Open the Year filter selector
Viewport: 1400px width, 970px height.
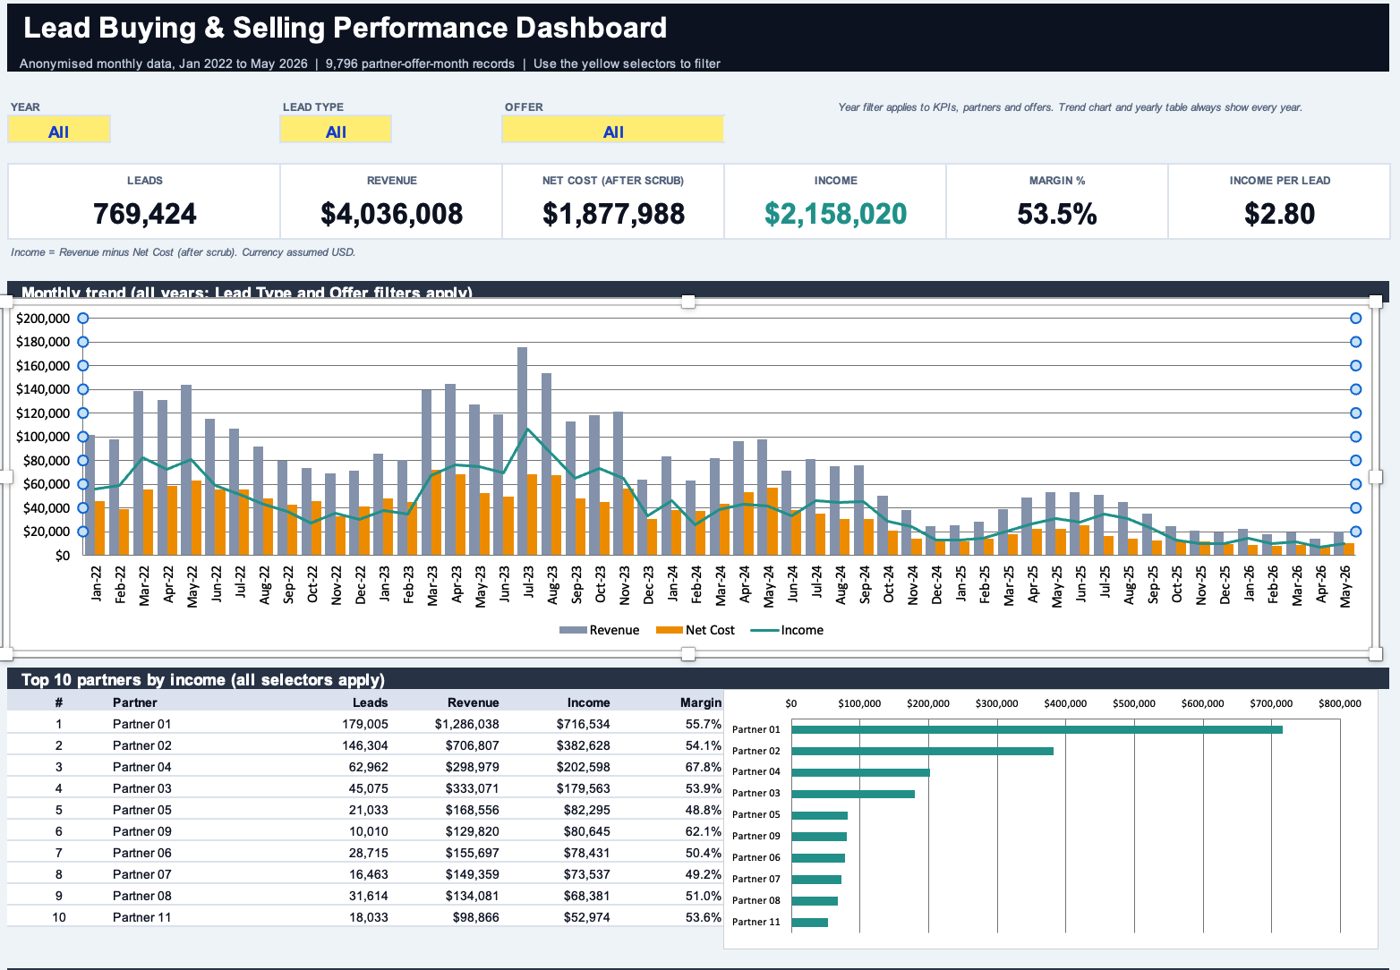click(59, 131)
